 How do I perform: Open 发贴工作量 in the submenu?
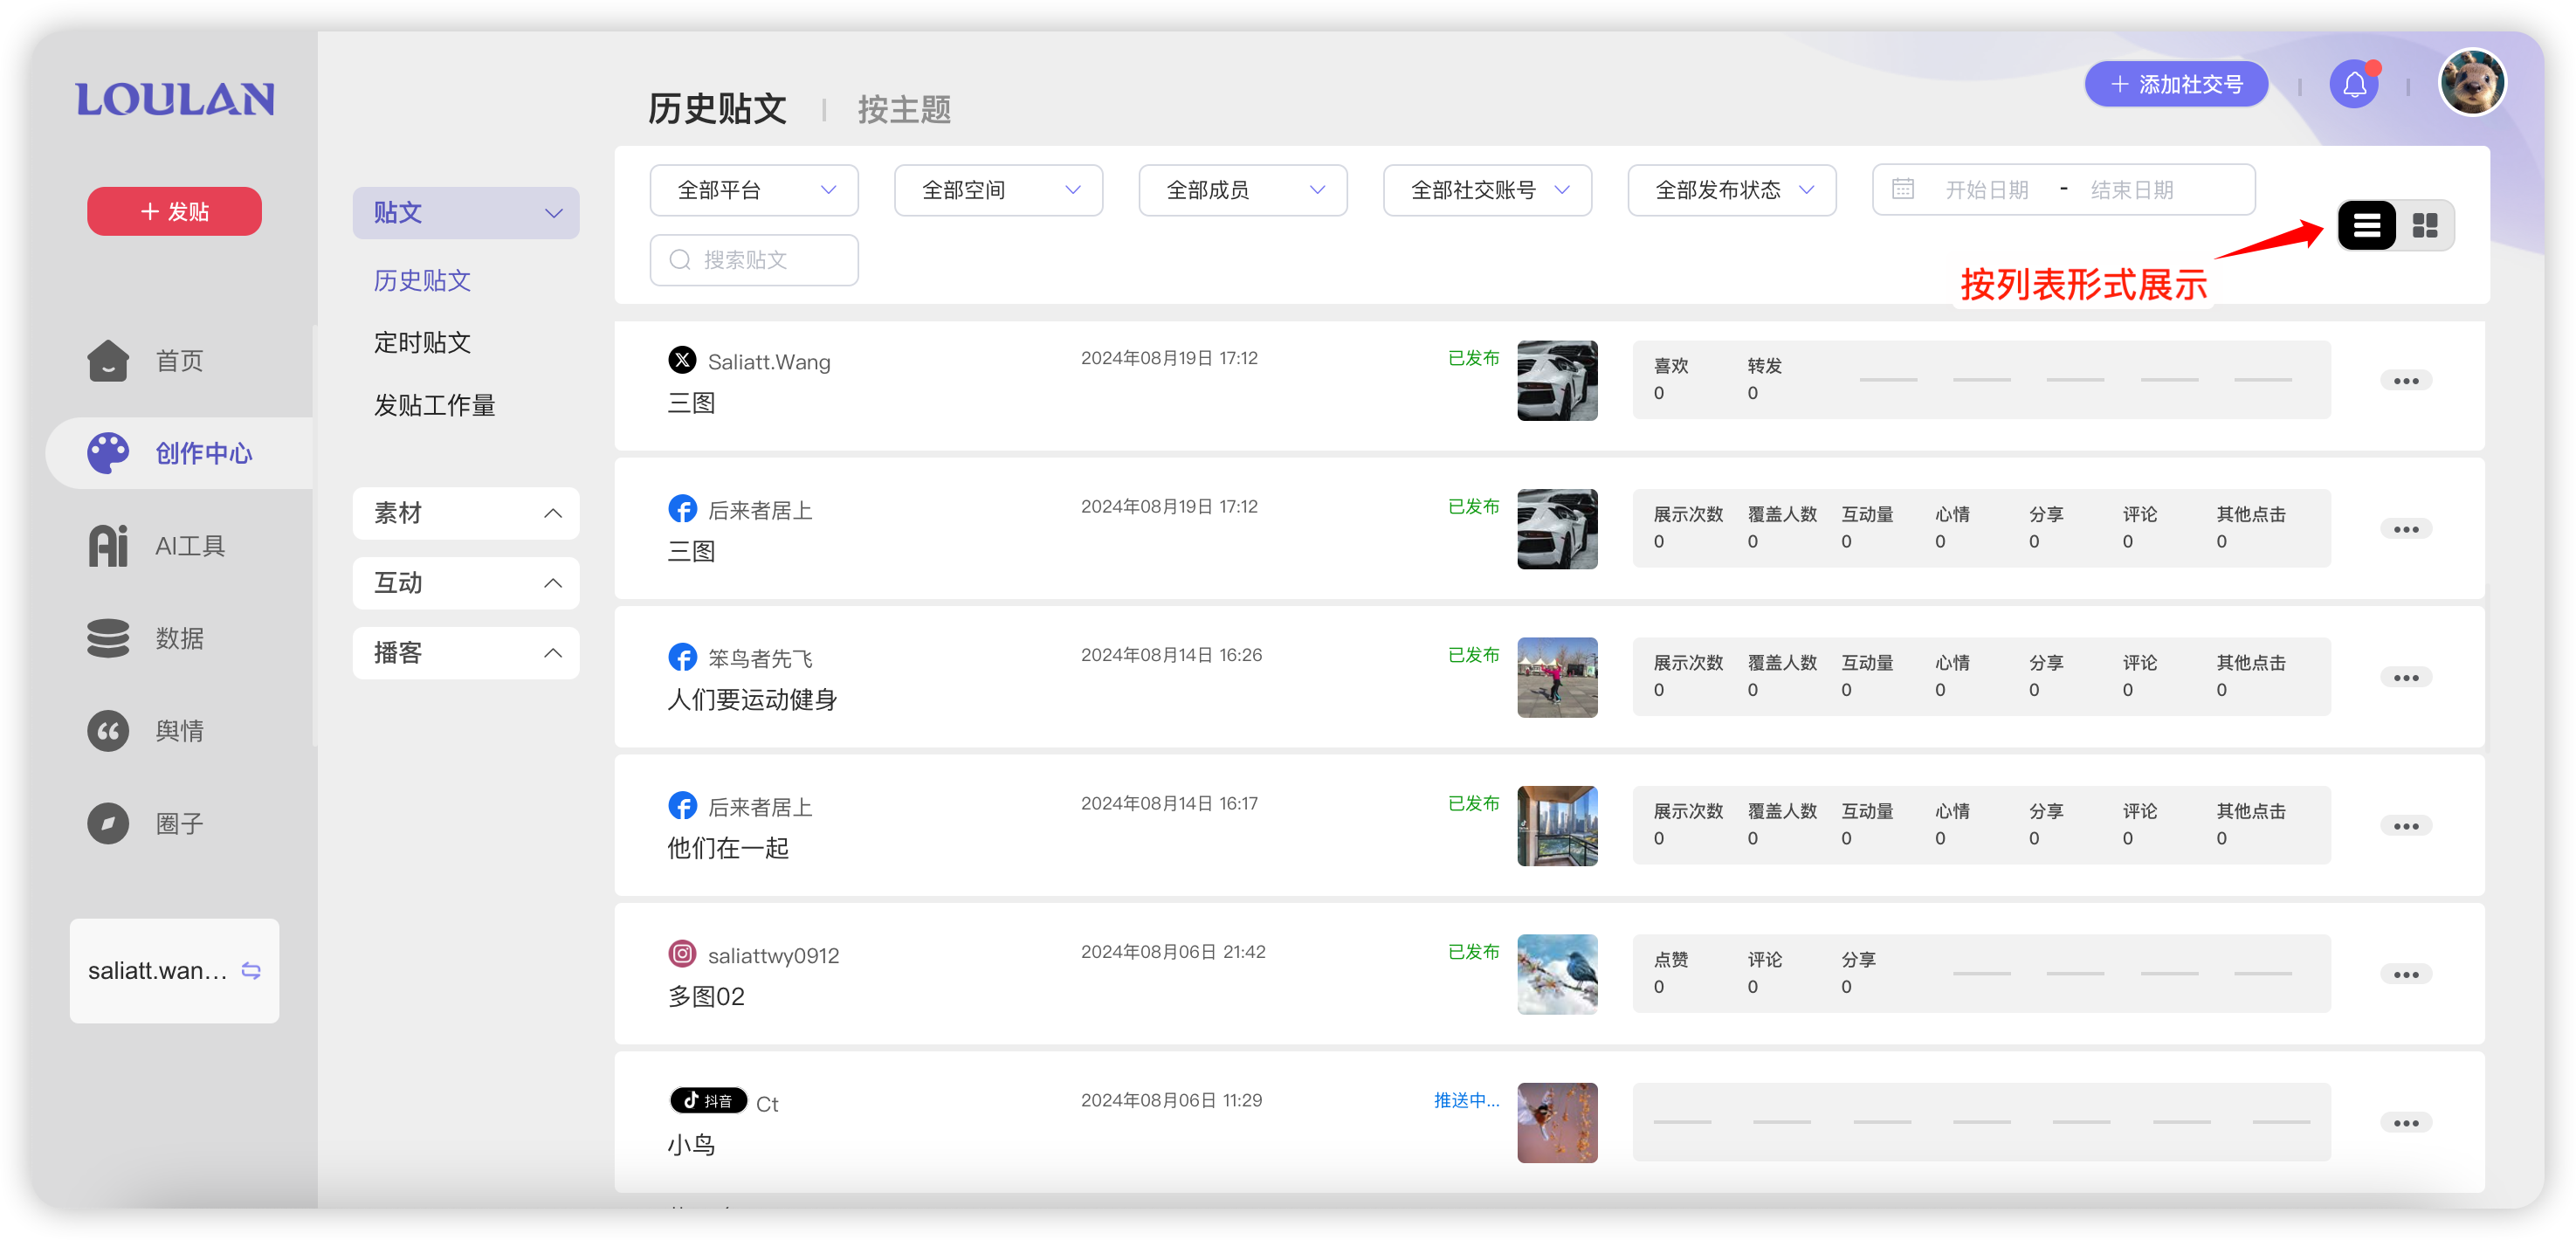434,405
